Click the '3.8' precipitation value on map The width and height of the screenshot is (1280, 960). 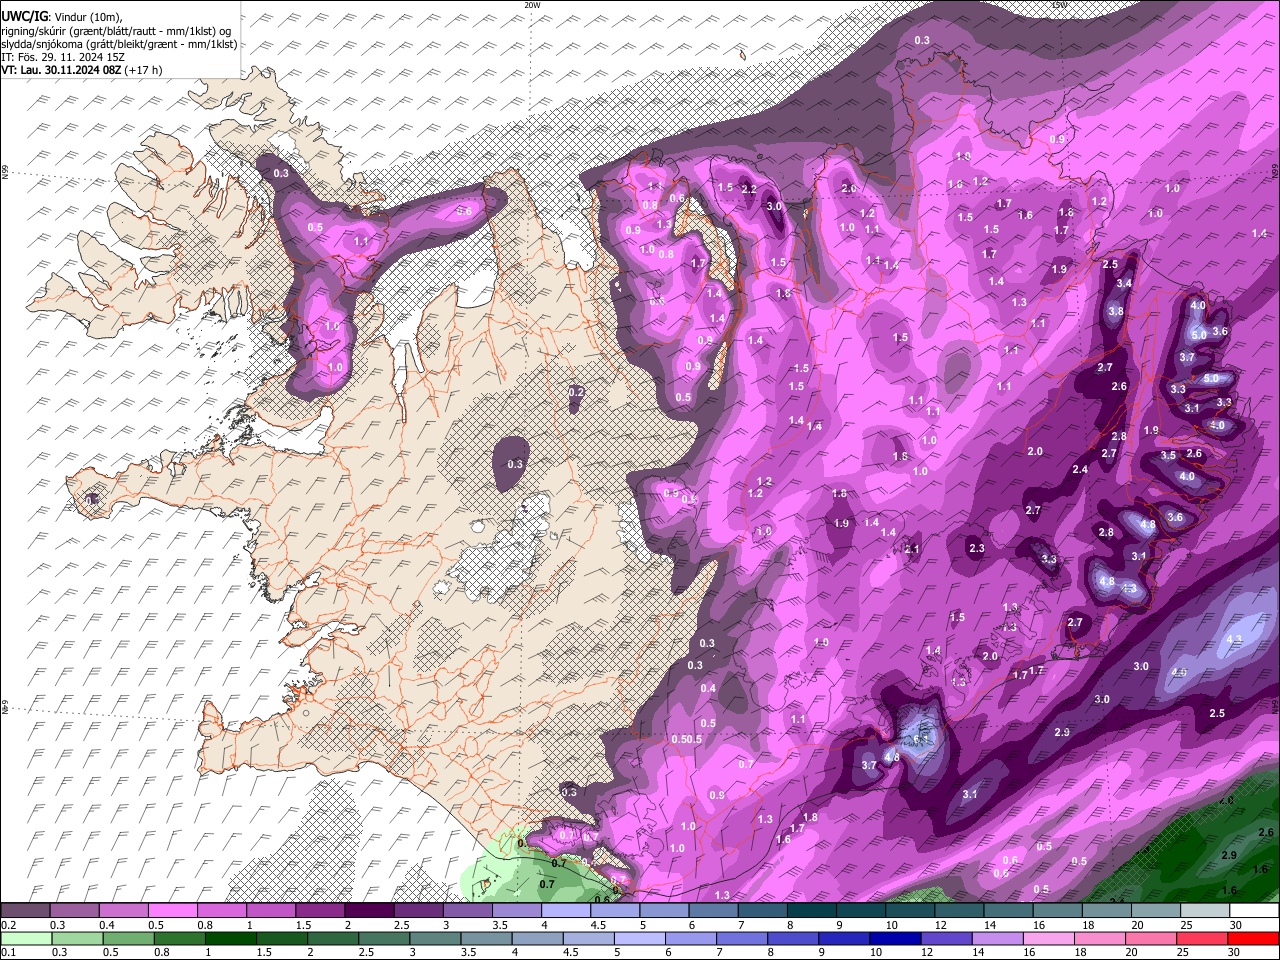pyautogui.click(x=1116, y=312)
